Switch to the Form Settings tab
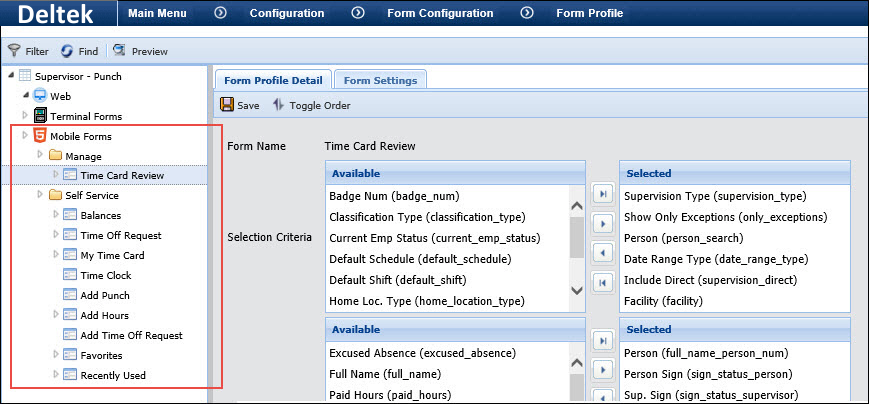The width and height of the screenshot is (869, 404). point(379,80)
